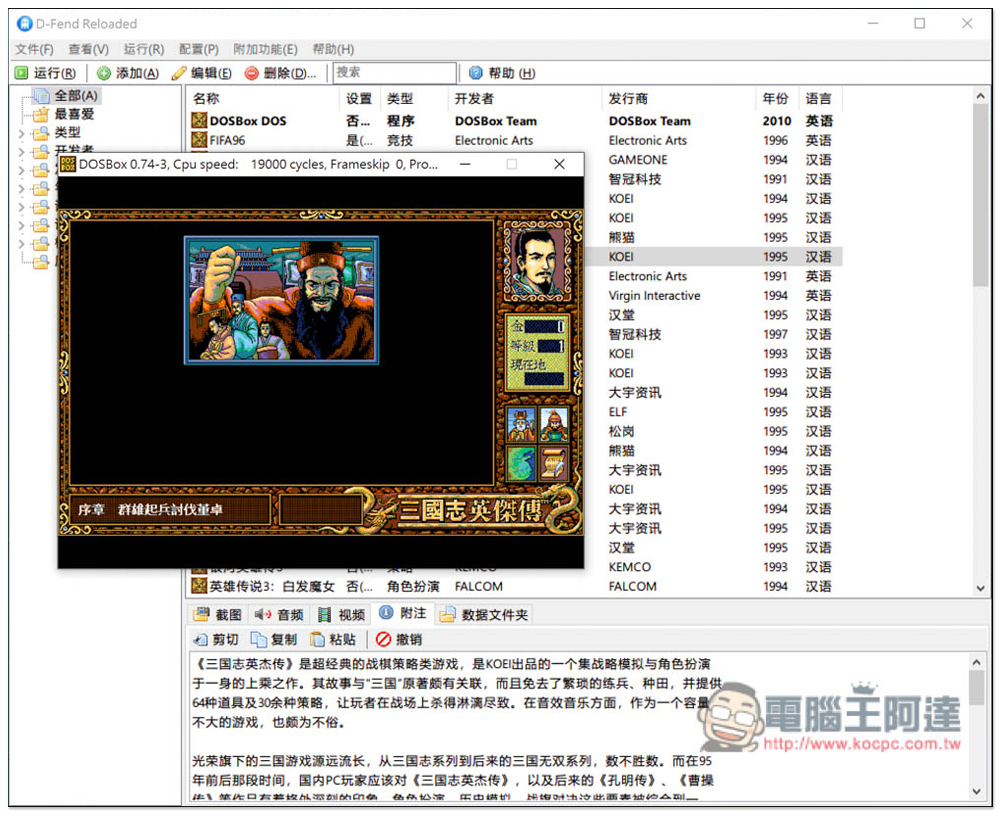The width and height of the screenshot is (1000, 816).
Task: Select the 英雄传说3: 白发魔女 row name
Action: pos(272,586)
